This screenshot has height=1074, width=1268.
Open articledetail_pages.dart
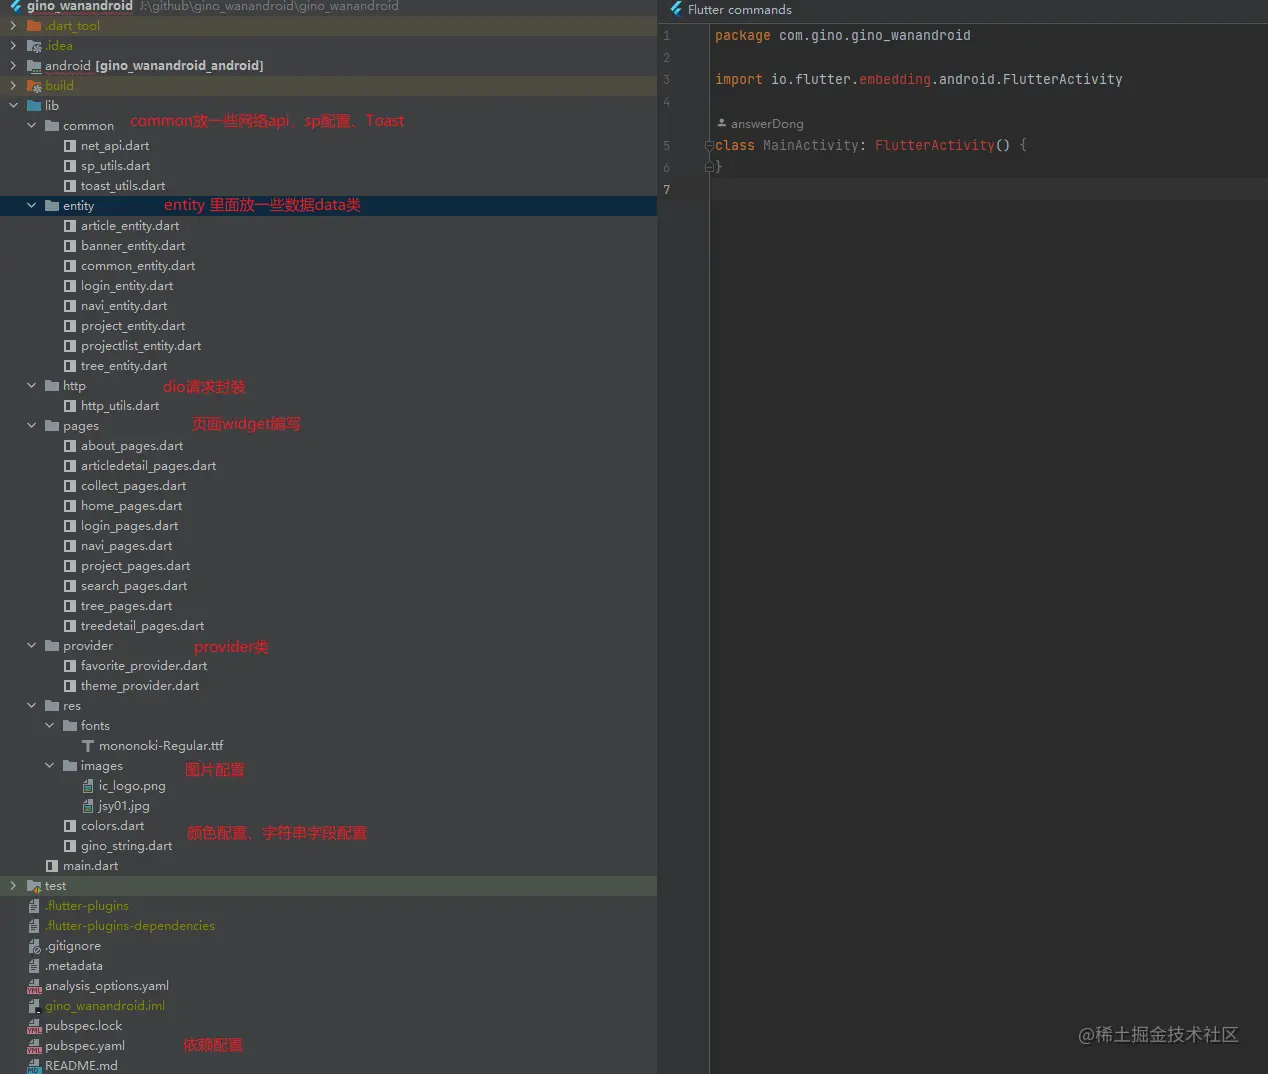coord(148,466)
